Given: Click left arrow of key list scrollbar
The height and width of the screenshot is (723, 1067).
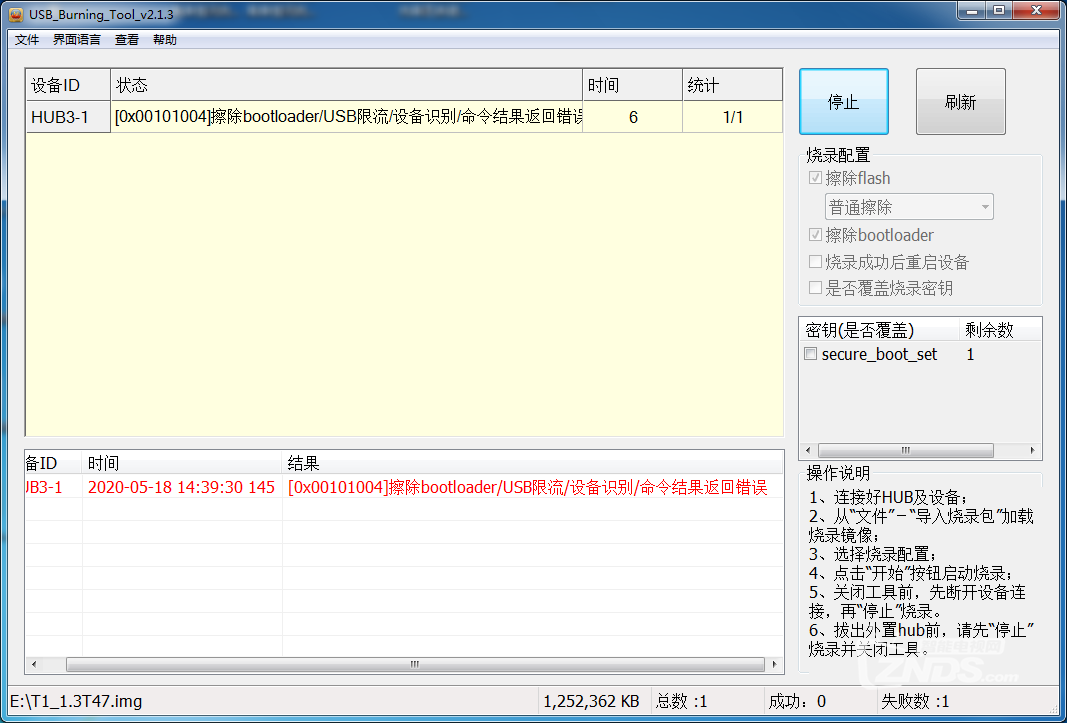Looking at the screenshot, I should tap(808, 450).
